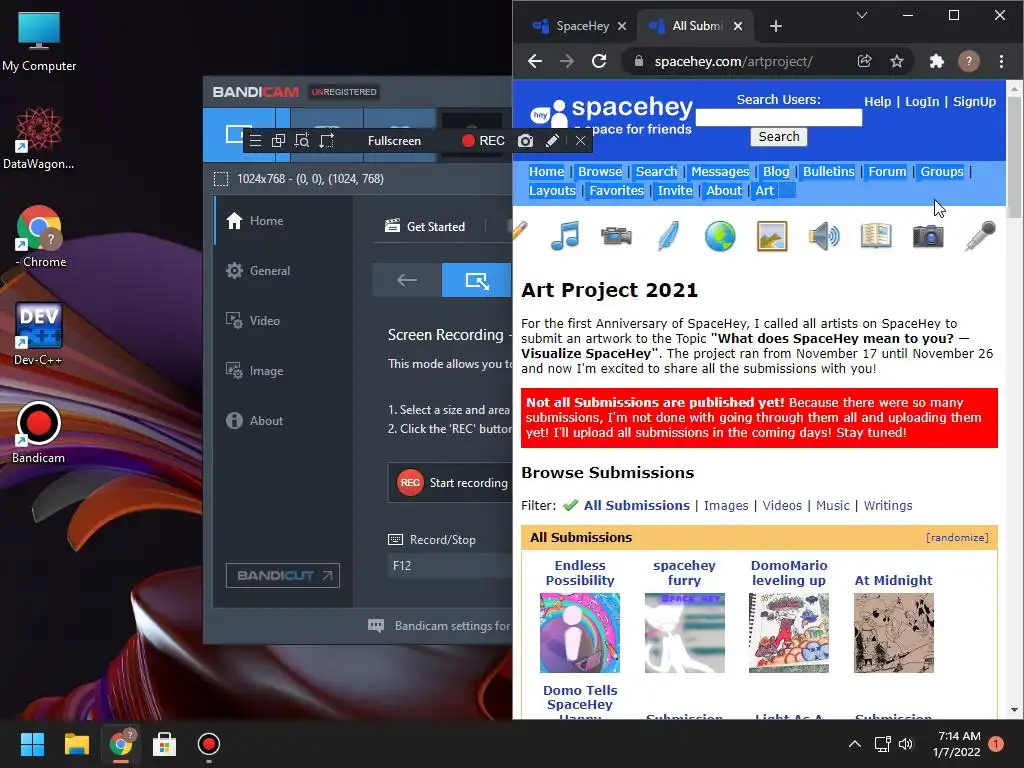Filter submissions by Videos
Image resolution: width=1024 pixels, height=768 pixels.
pyautogui.click(x=782, y=505)
